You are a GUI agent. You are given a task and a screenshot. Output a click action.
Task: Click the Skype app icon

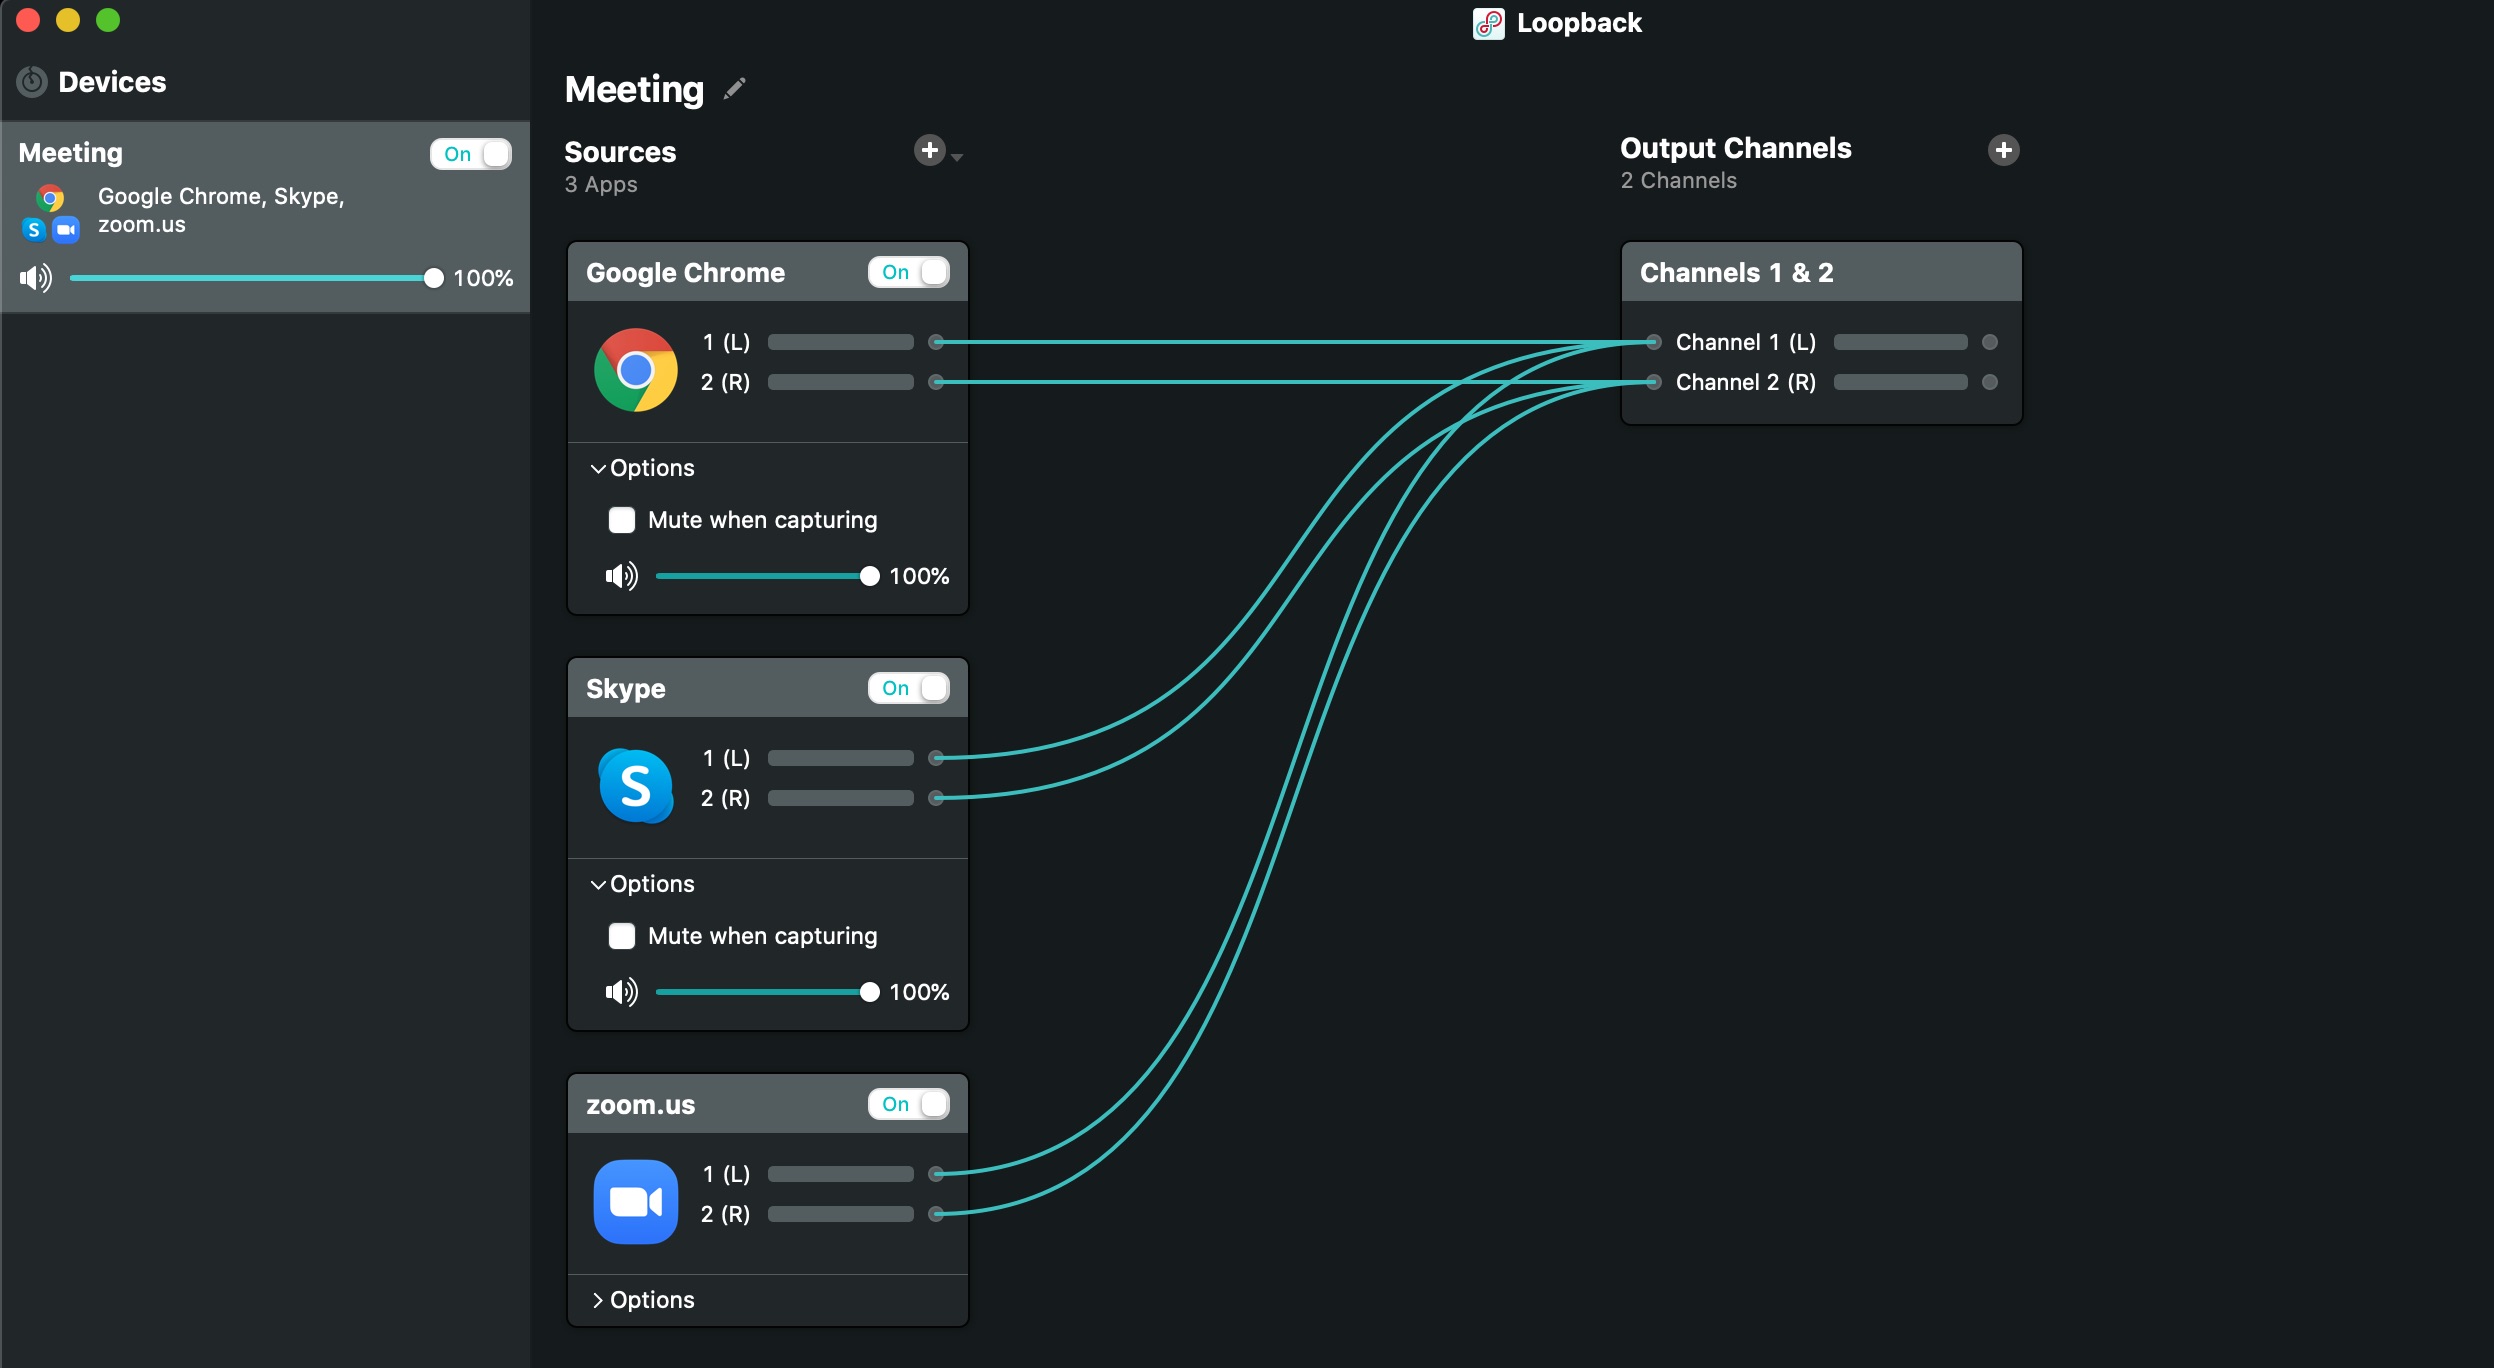636,786
